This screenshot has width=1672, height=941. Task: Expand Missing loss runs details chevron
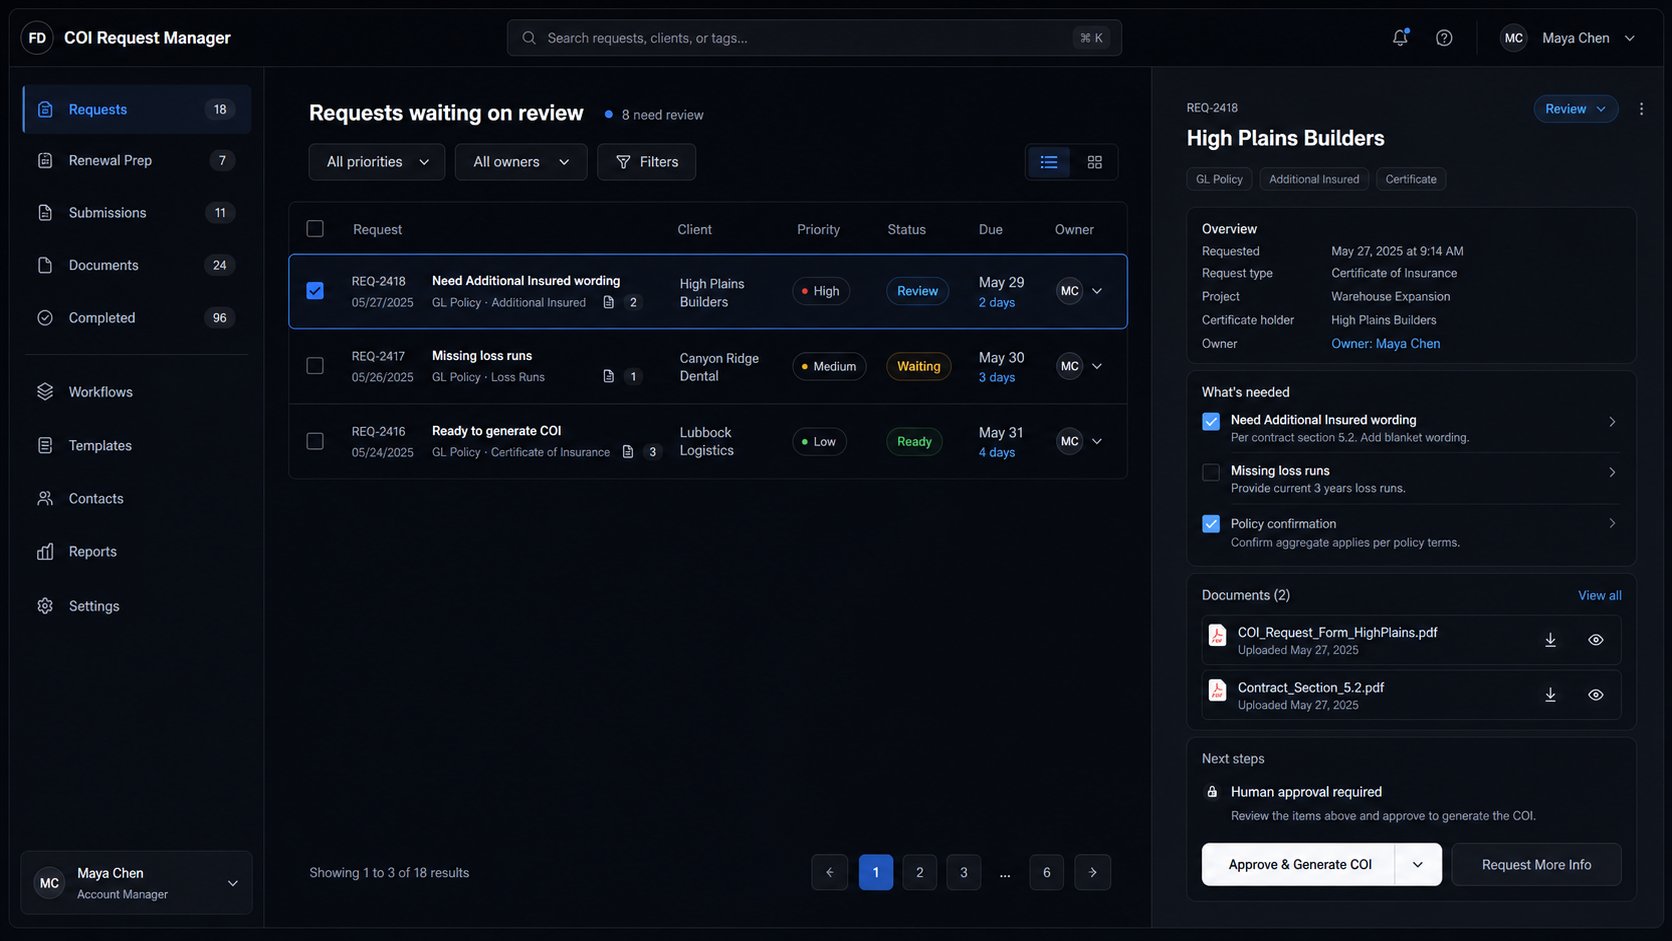[x=1612, y=472]
